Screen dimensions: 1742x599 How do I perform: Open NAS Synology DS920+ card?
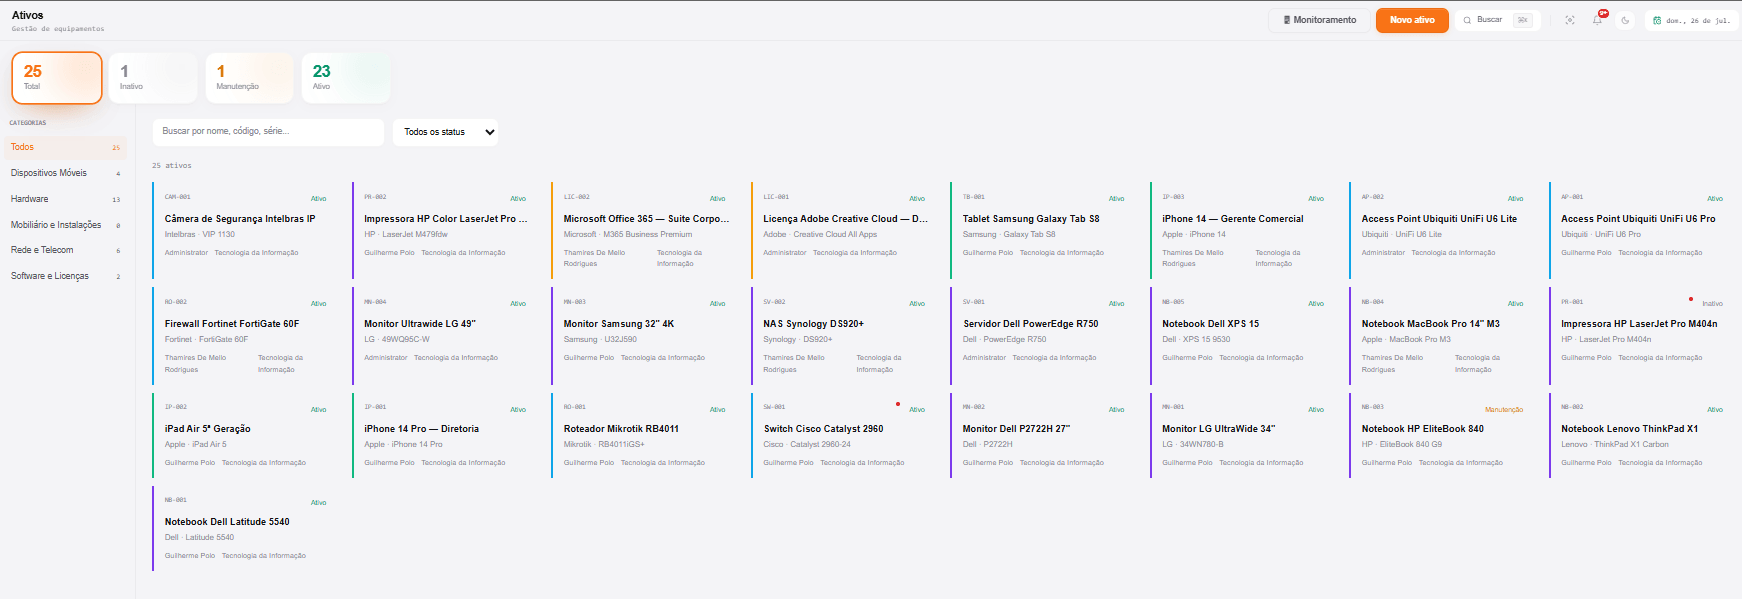pos(844,335)
